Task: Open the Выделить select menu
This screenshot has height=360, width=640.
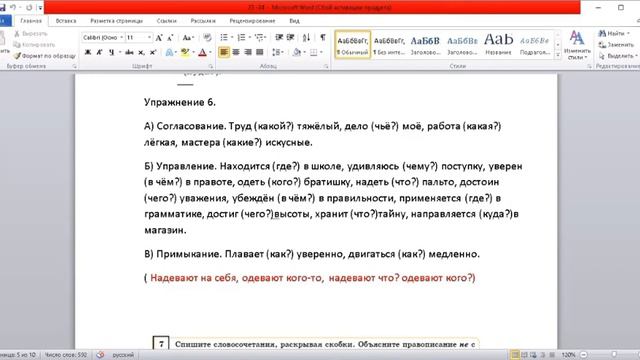Action: coord(617,56)
